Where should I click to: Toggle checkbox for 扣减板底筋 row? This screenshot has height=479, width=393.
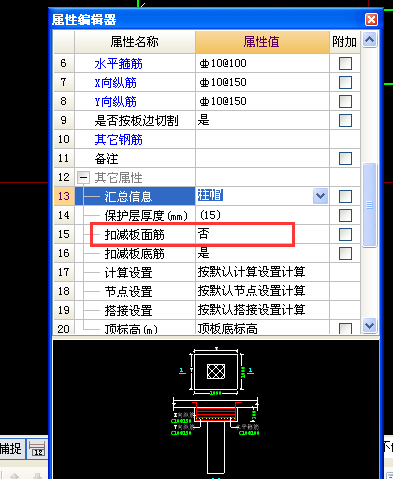point(345,253)
